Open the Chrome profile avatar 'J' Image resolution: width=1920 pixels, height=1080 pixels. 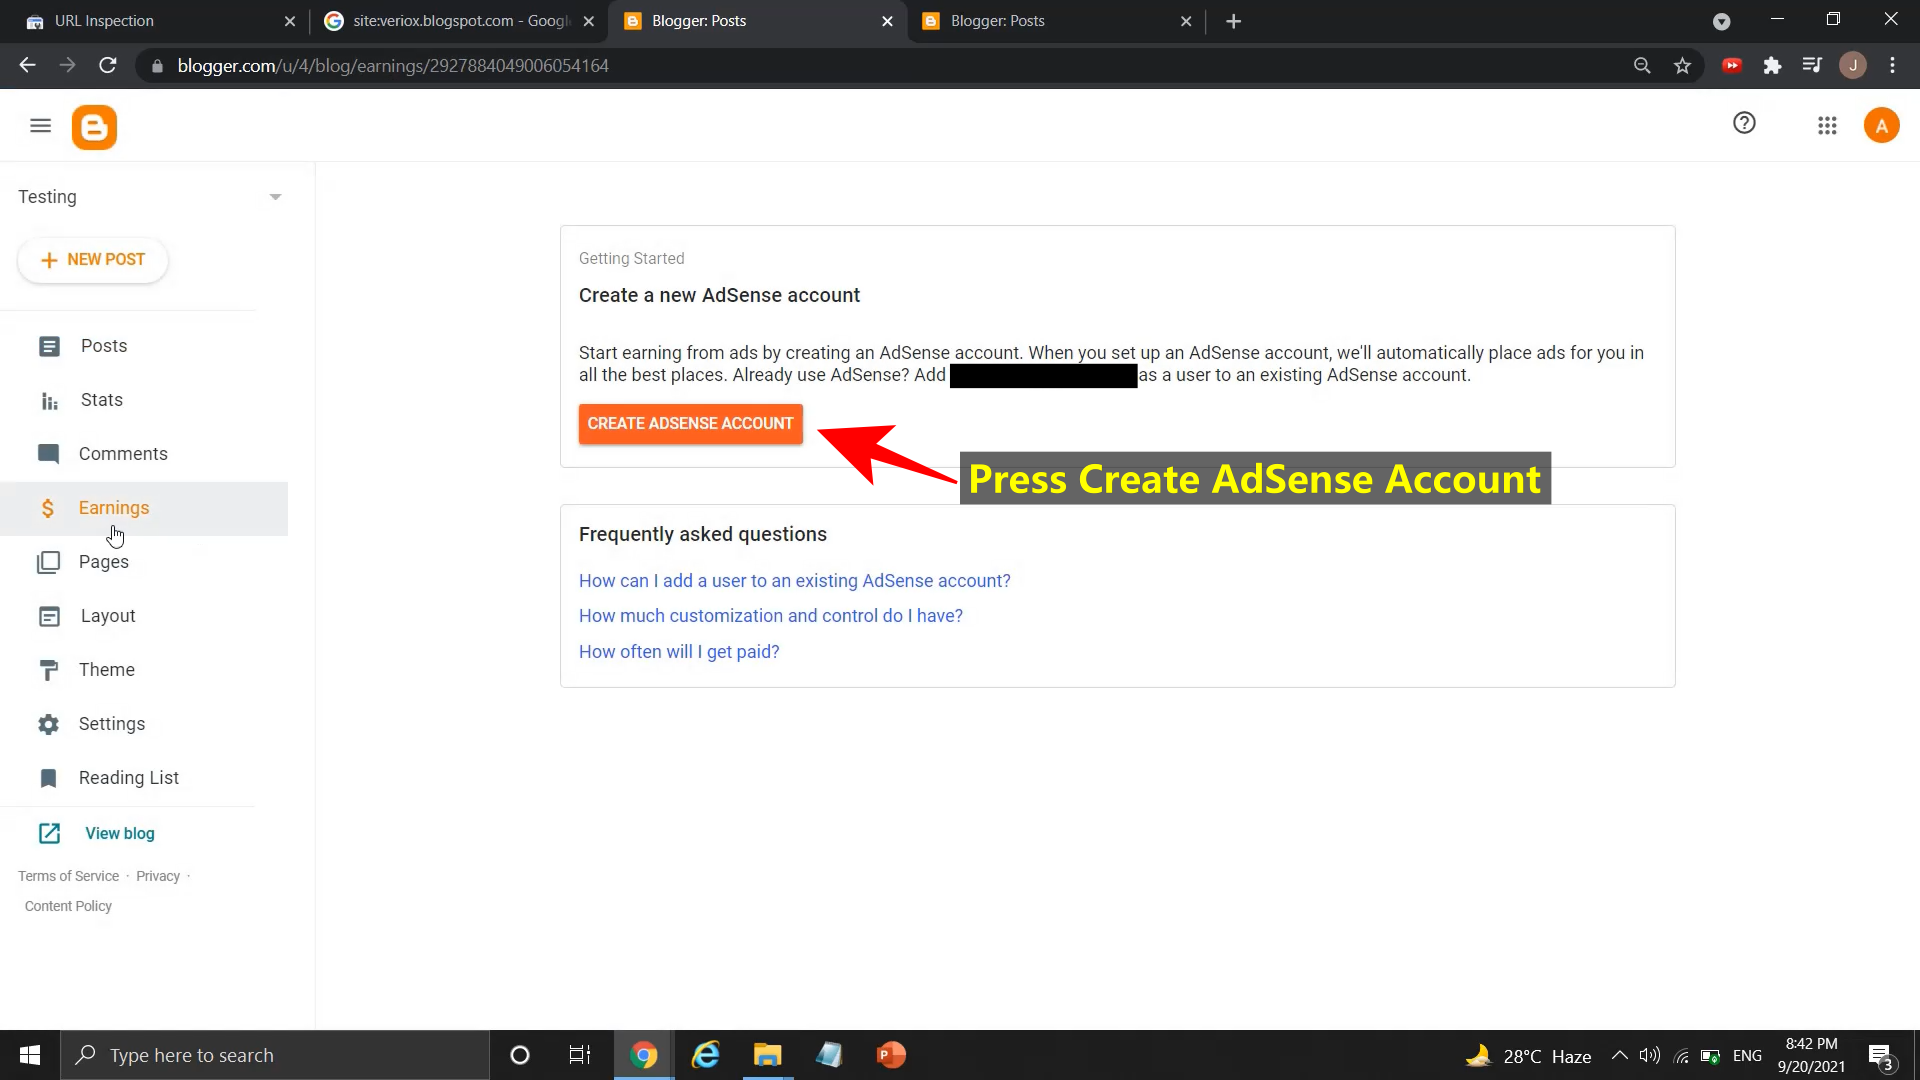1853,66
